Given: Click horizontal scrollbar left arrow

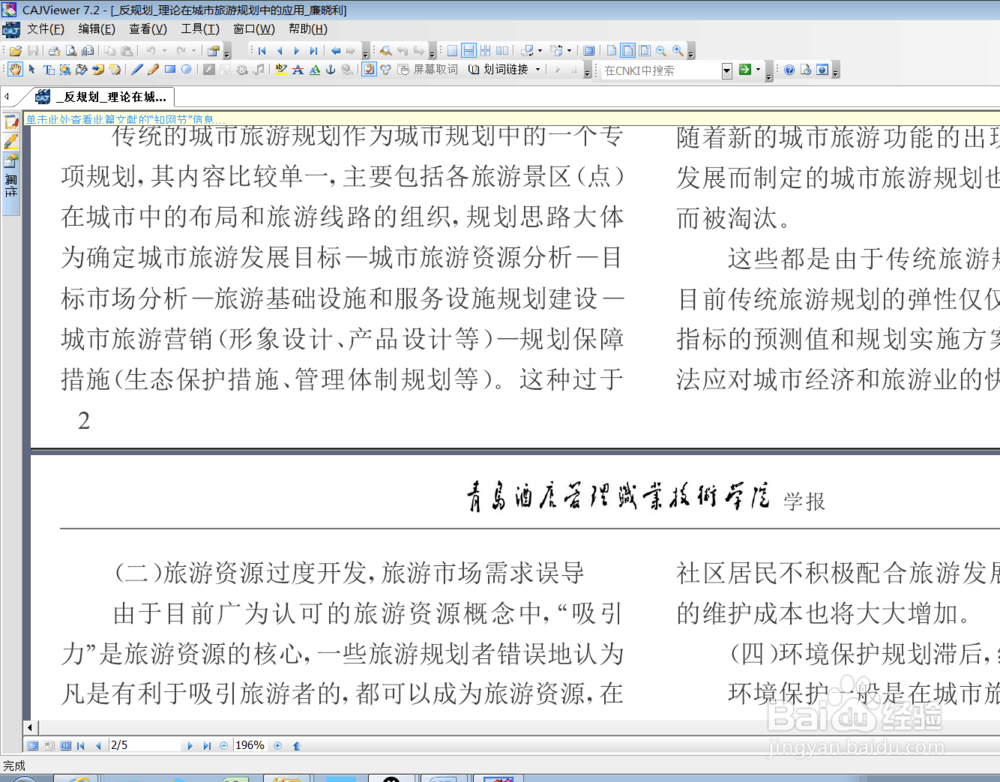Looking at the screenshot, I should tap(30, 727).
